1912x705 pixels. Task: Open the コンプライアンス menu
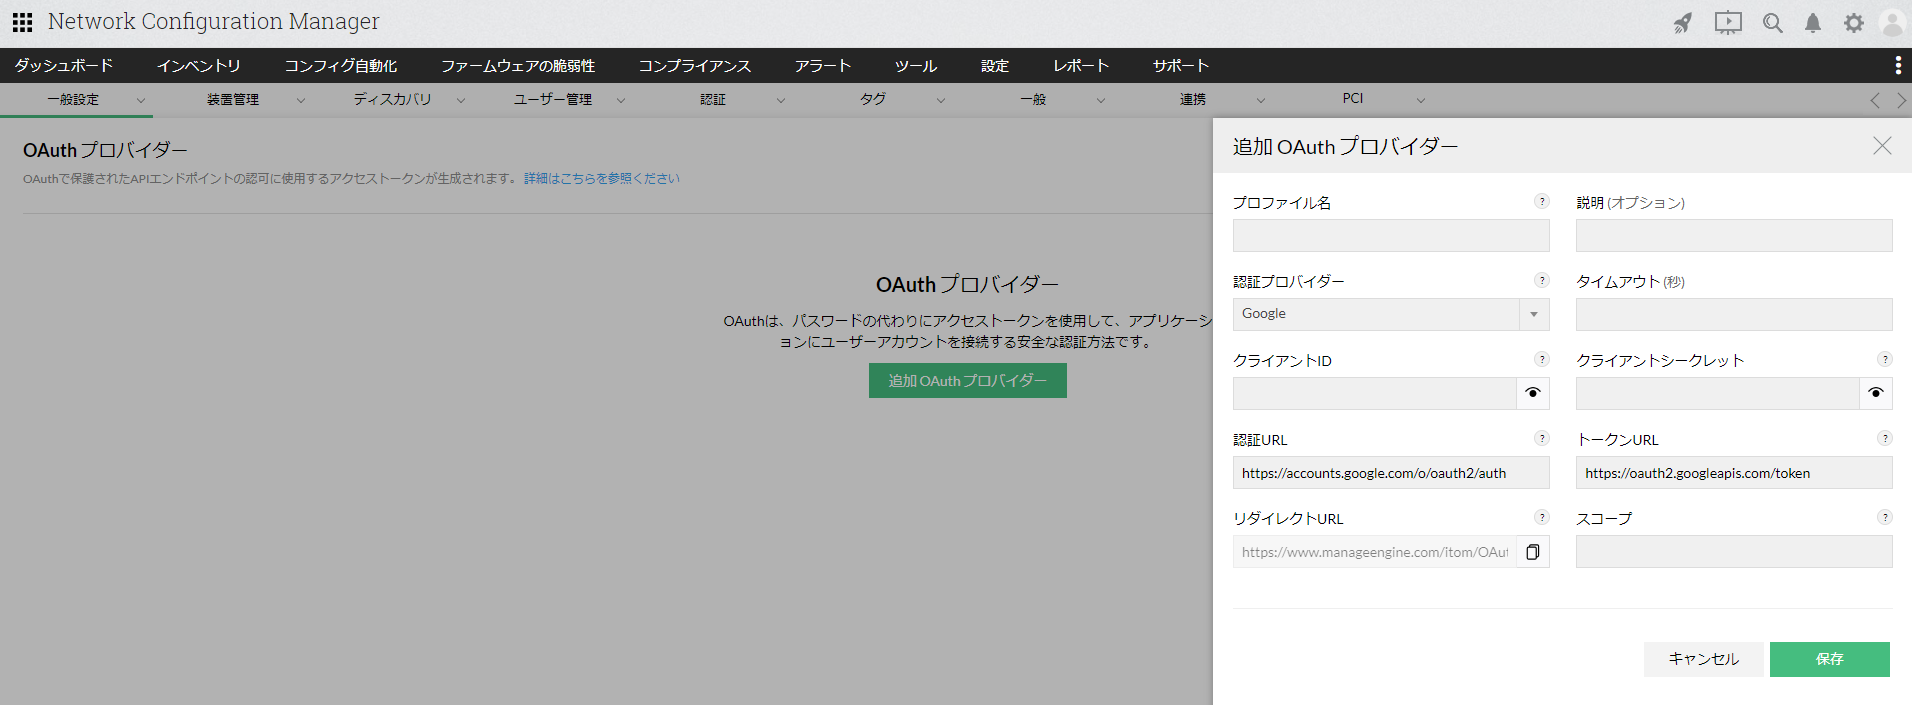click(x=695, y=65)
